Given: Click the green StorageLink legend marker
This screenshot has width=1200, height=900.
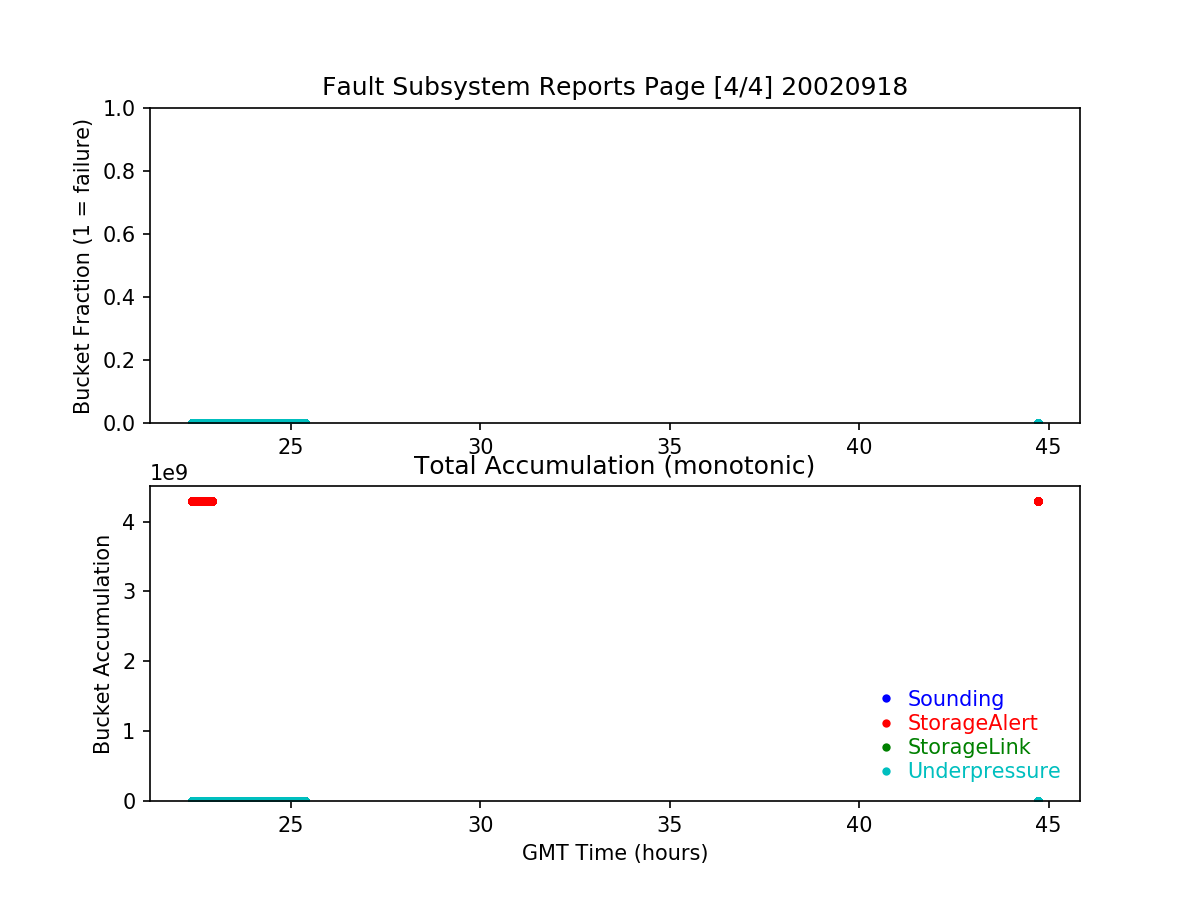Looking at the screenshot, I should (885, 747).
